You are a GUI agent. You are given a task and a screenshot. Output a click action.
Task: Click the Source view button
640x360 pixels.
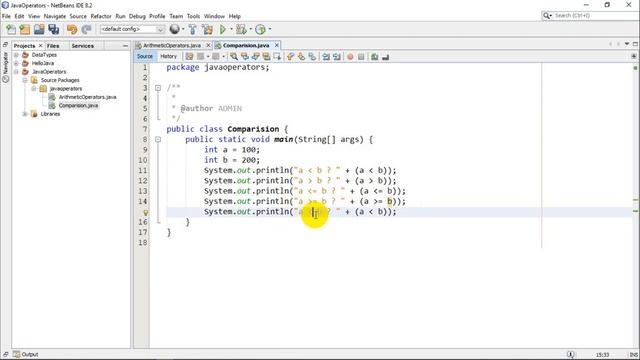click(145, 56)
